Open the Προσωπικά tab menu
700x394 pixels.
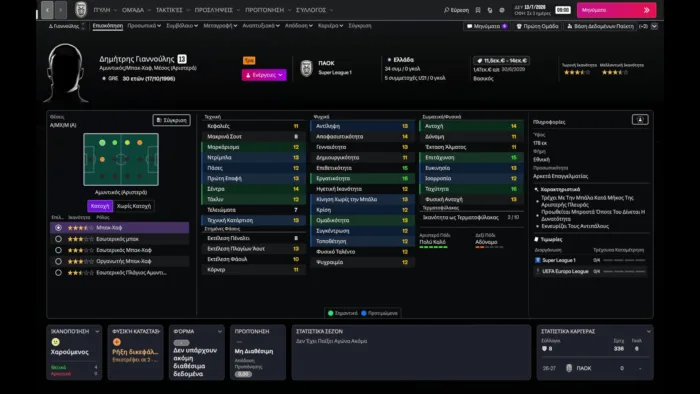(x=144, y=26)
